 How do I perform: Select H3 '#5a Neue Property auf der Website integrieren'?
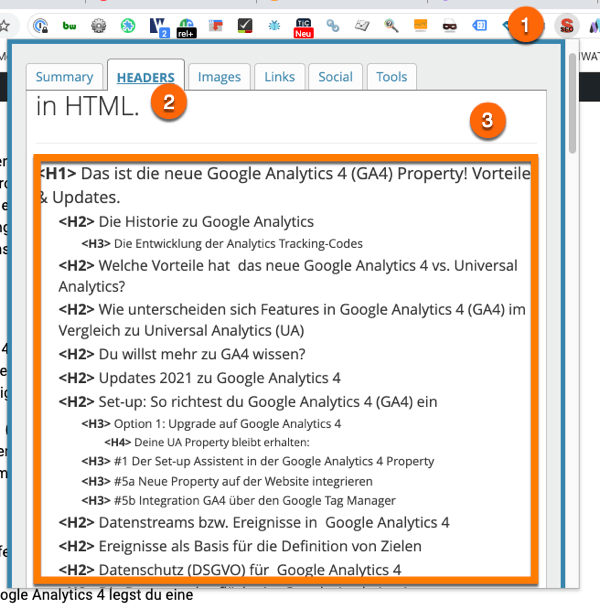pos(227,481)
